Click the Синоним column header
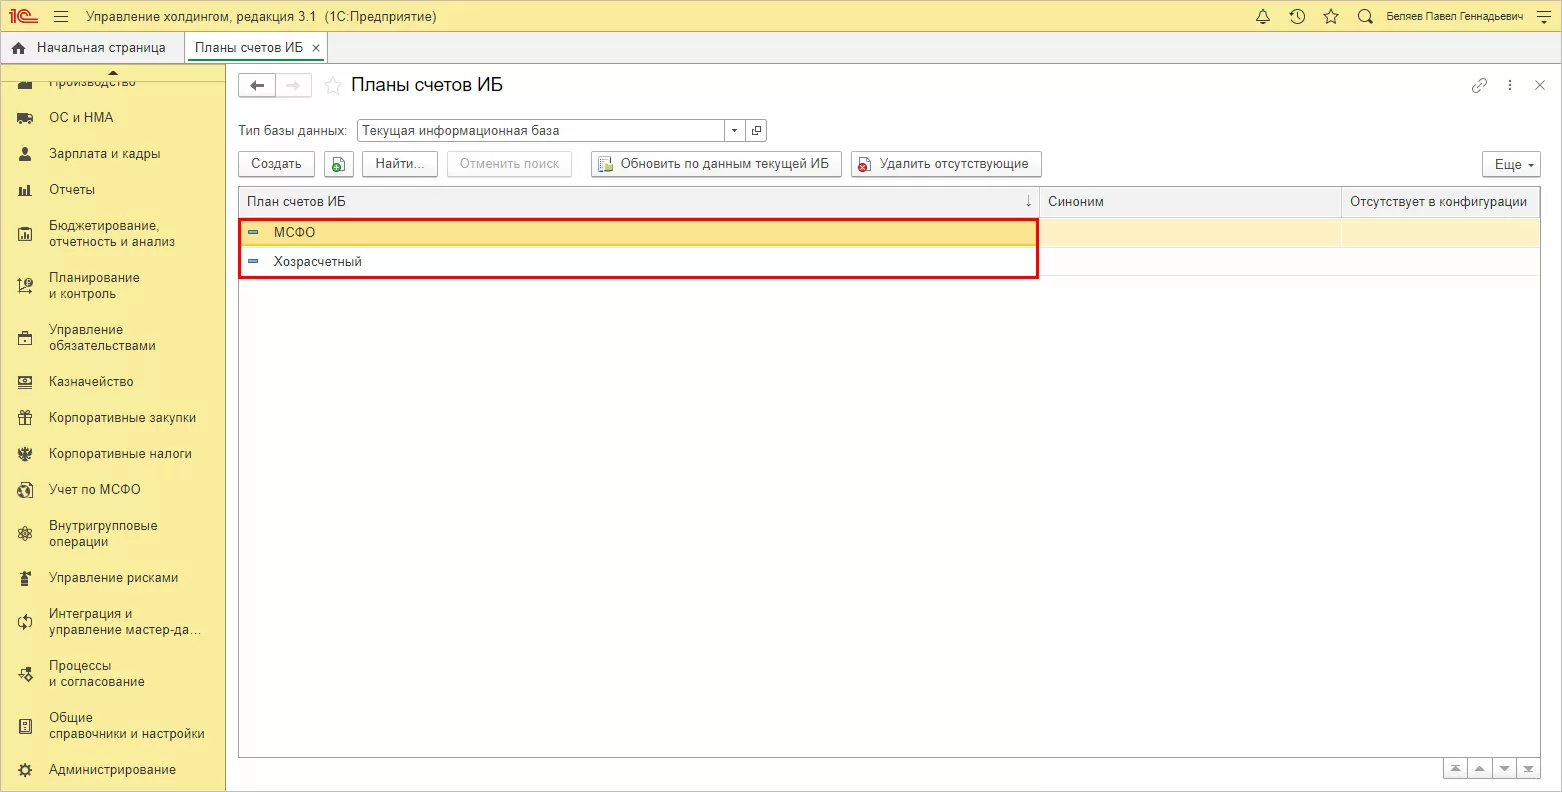Screen dimensions: 1562x792 1190,202
